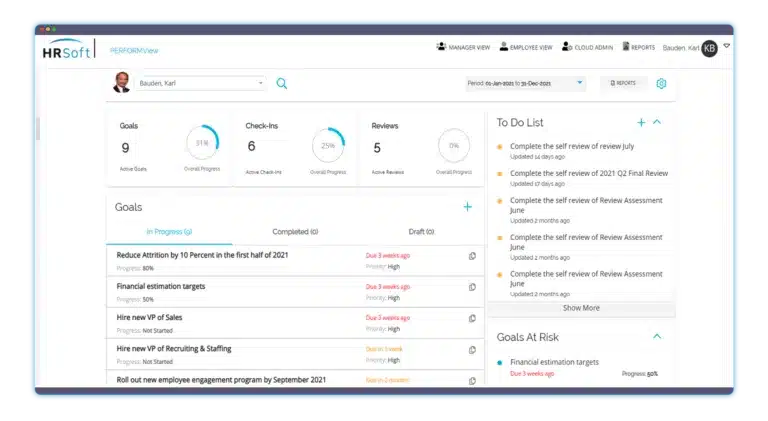Click Due 3 weeks ago on Reduce Attrition
Image resolution: width=768 pixels, height=421 pixels.
tap(387, 256)
